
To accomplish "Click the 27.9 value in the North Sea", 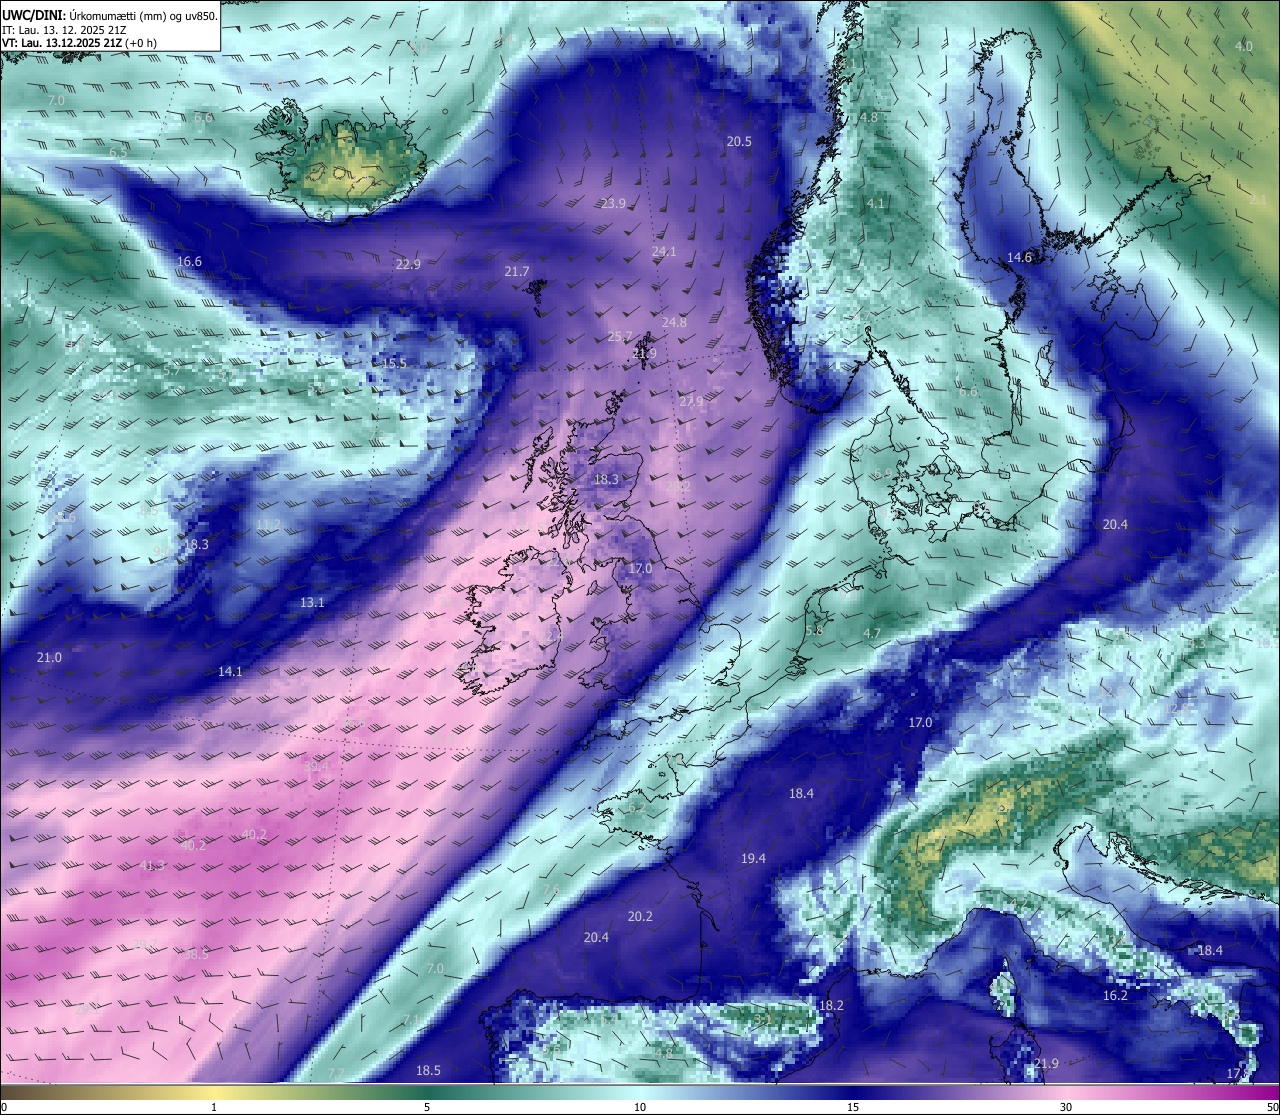I will click(691, 402).
